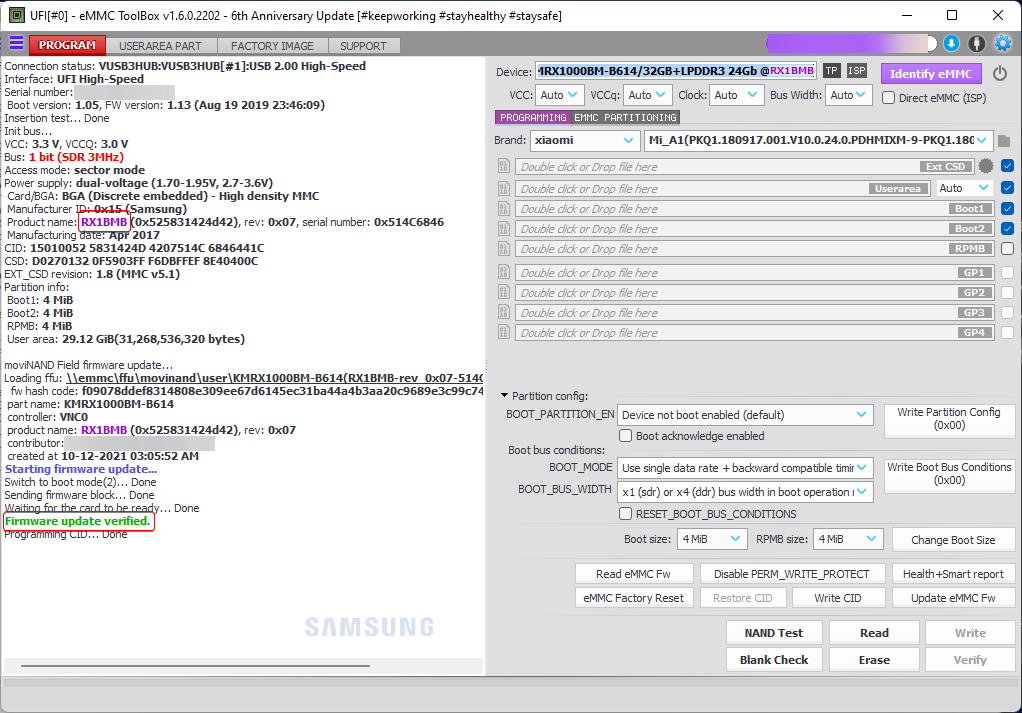Toggle the Ext CSD checkbox
This screenshot has width=1022, height=713.
point(1007,166)
